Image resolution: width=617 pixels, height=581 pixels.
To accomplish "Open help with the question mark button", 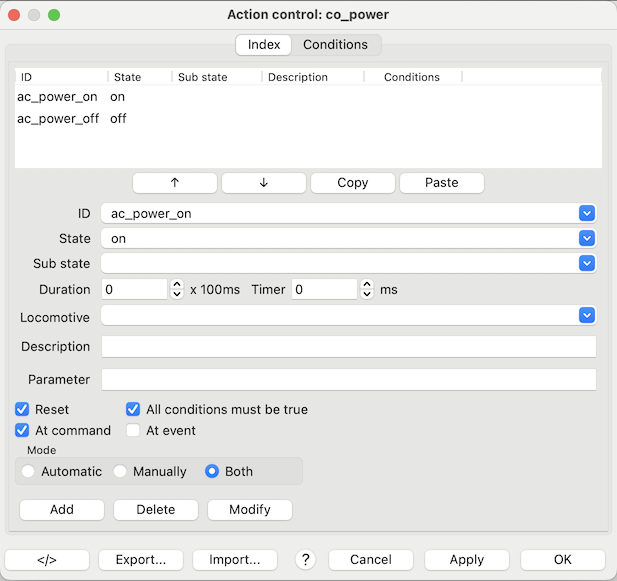I will click(305, 560).
